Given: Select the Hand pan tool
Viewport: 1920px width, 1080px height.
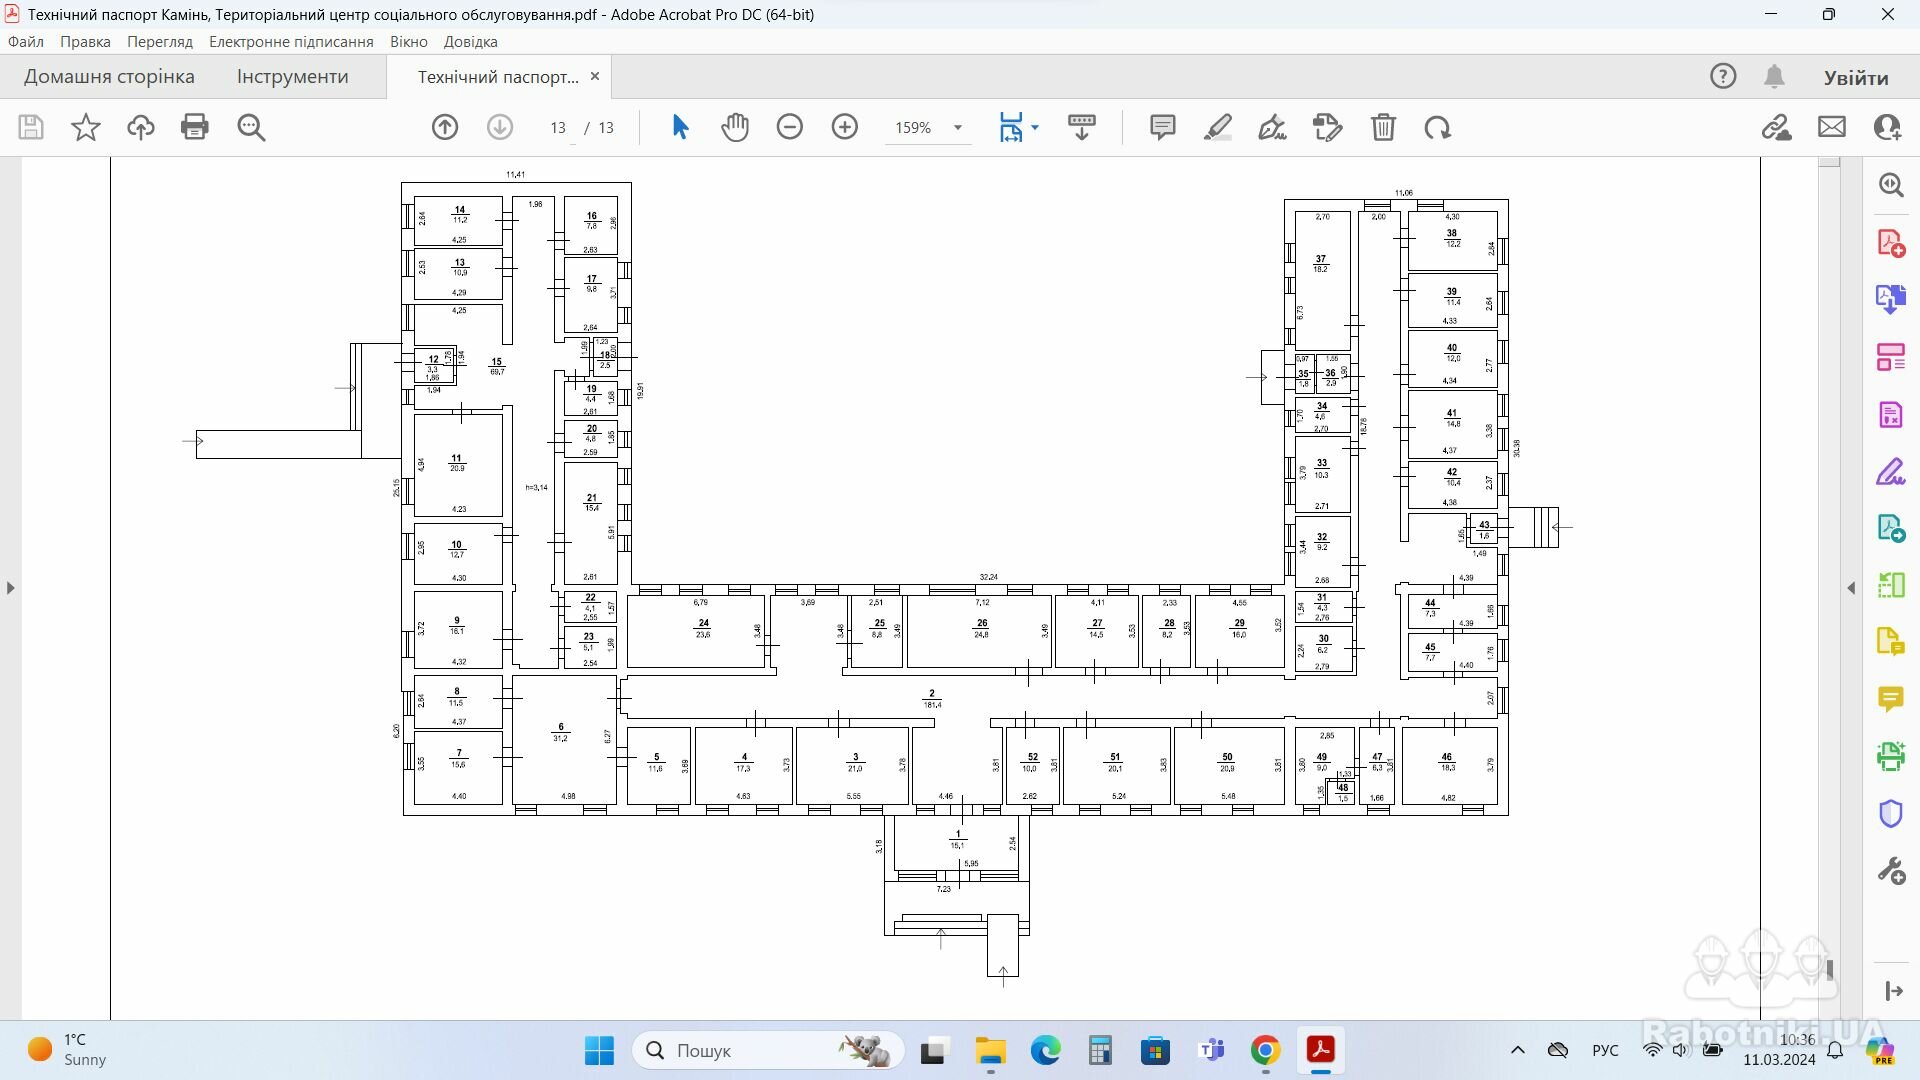Looking at the screenshot, I should coord(735,127).
